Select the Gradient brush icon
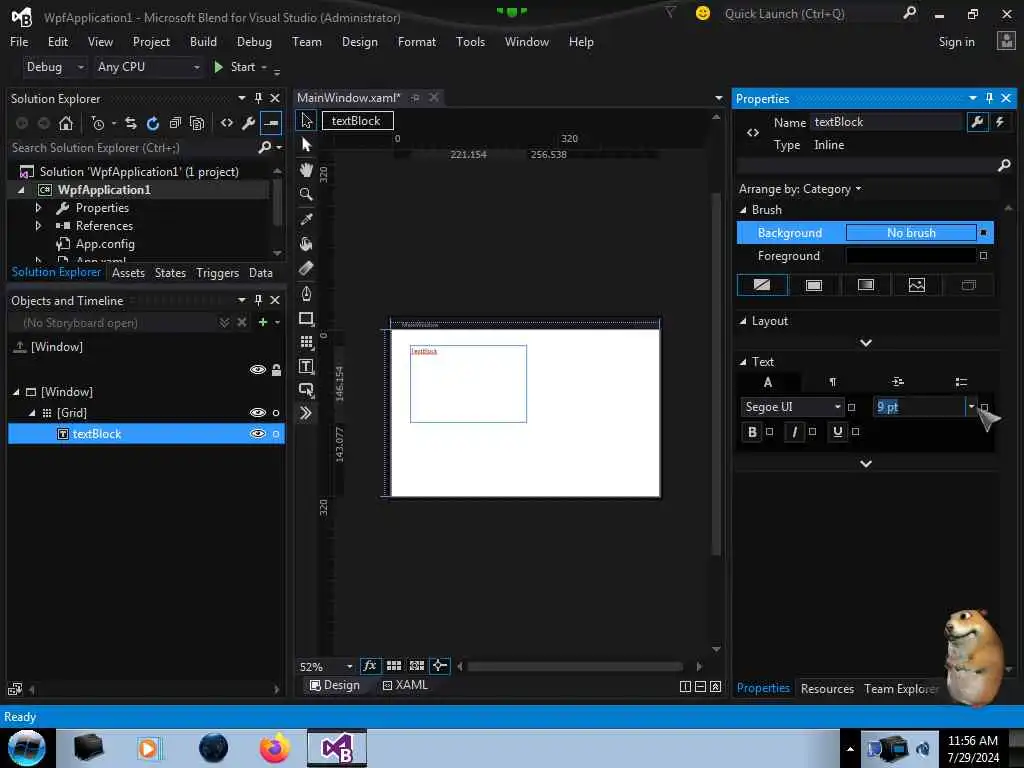The height and width of the screenshot is (768, 1024). coord(865,285)
